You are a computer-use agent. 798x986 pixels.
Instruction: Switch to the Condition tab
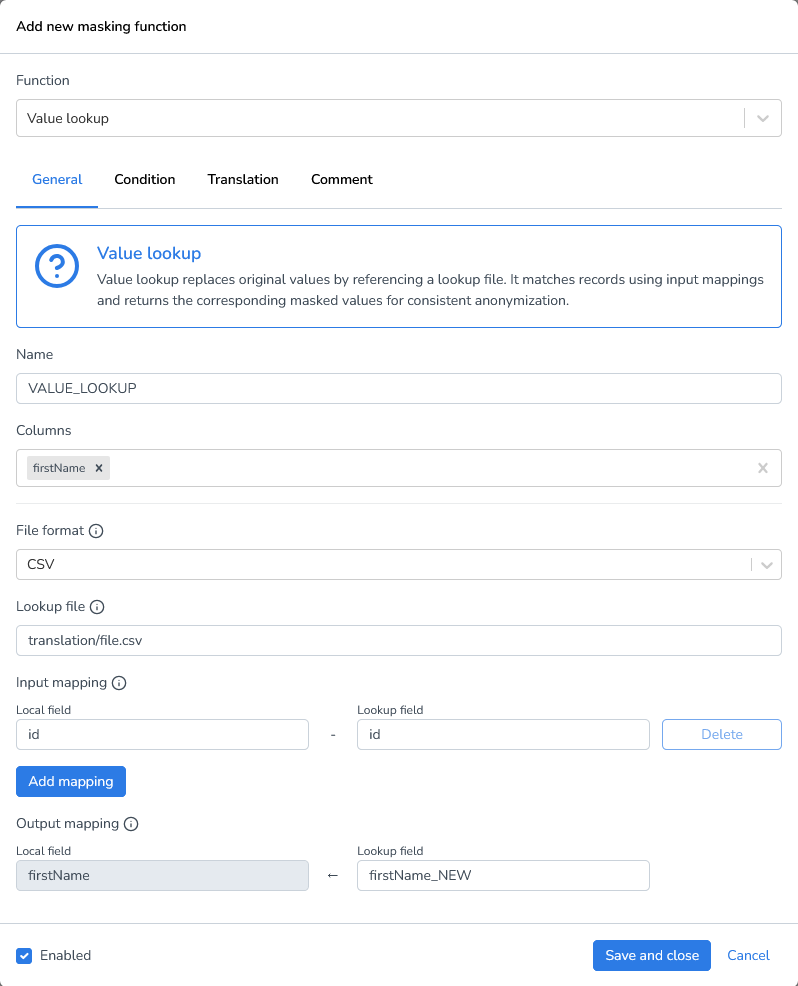(144, 179)
